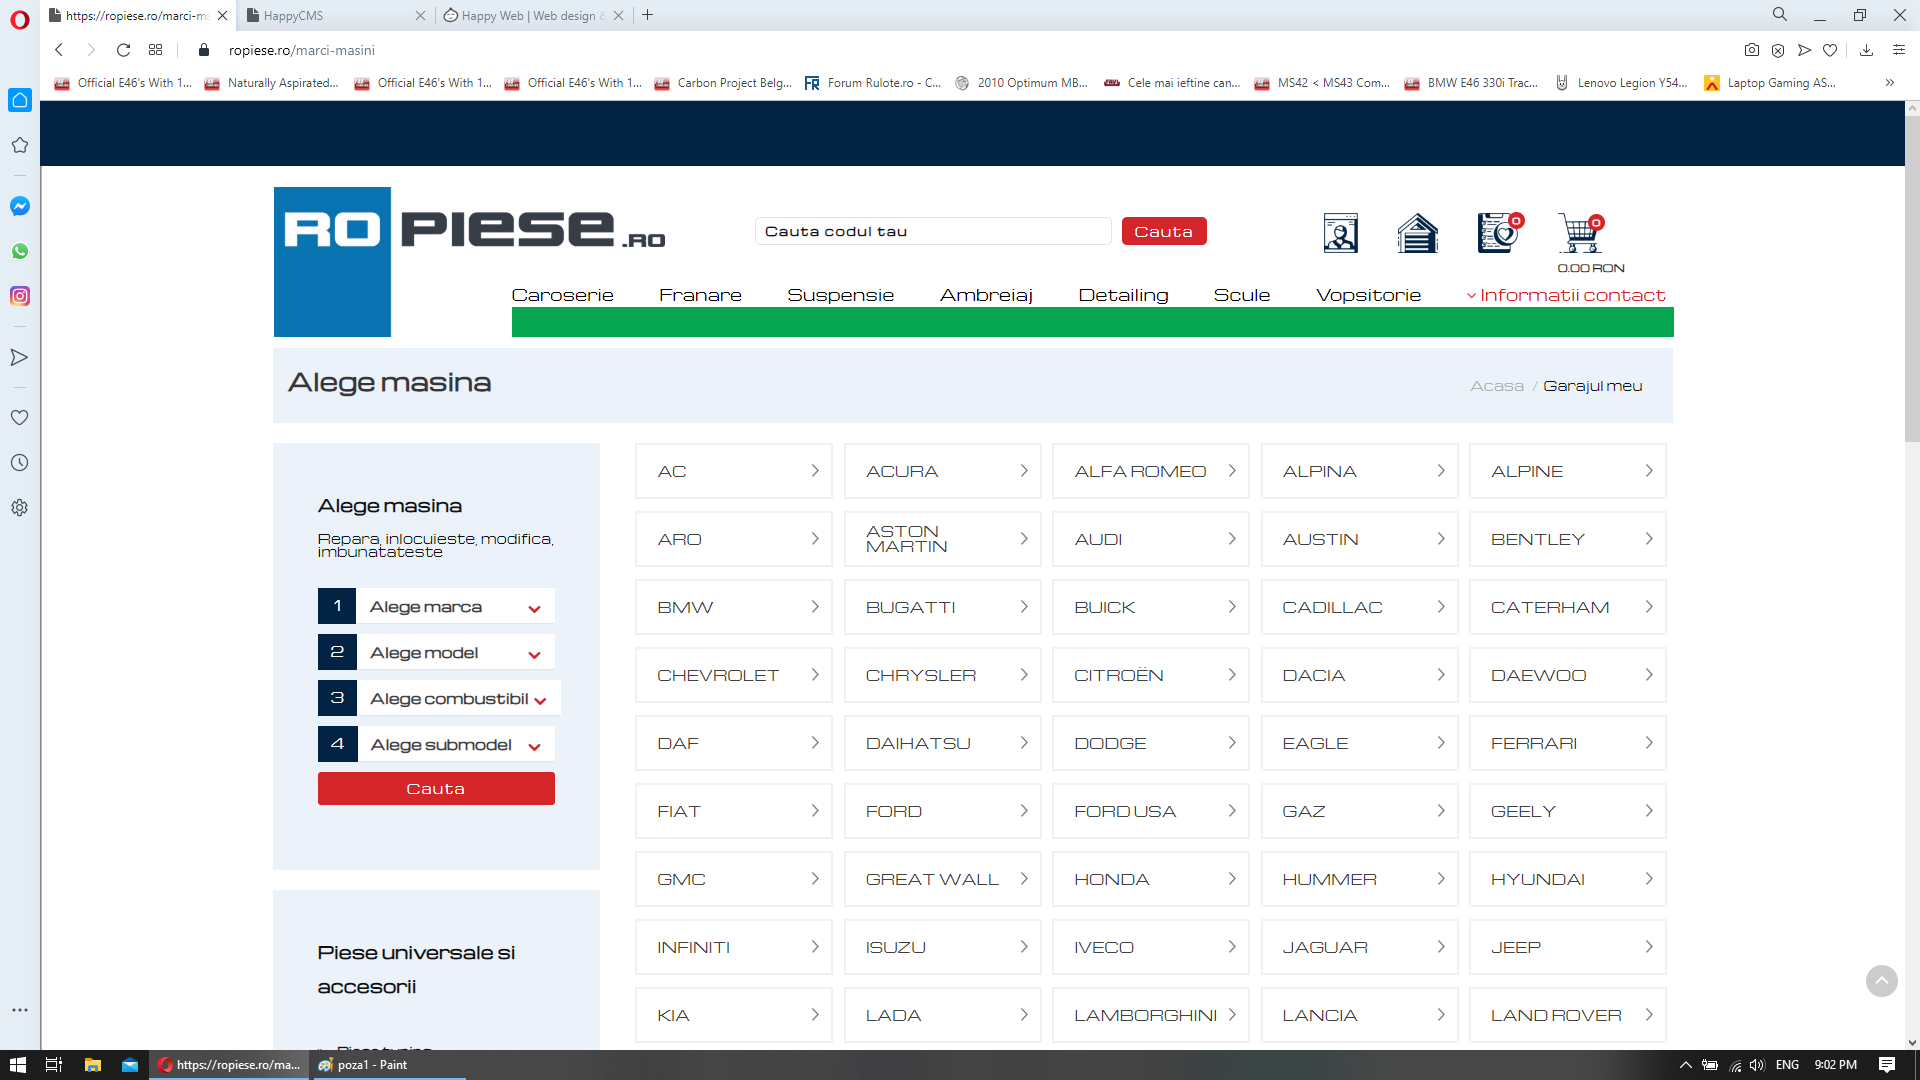This screenshot has width=1920, height=1080.
Task: Open the Detailing menu
Action: (x=1123, y=295)
